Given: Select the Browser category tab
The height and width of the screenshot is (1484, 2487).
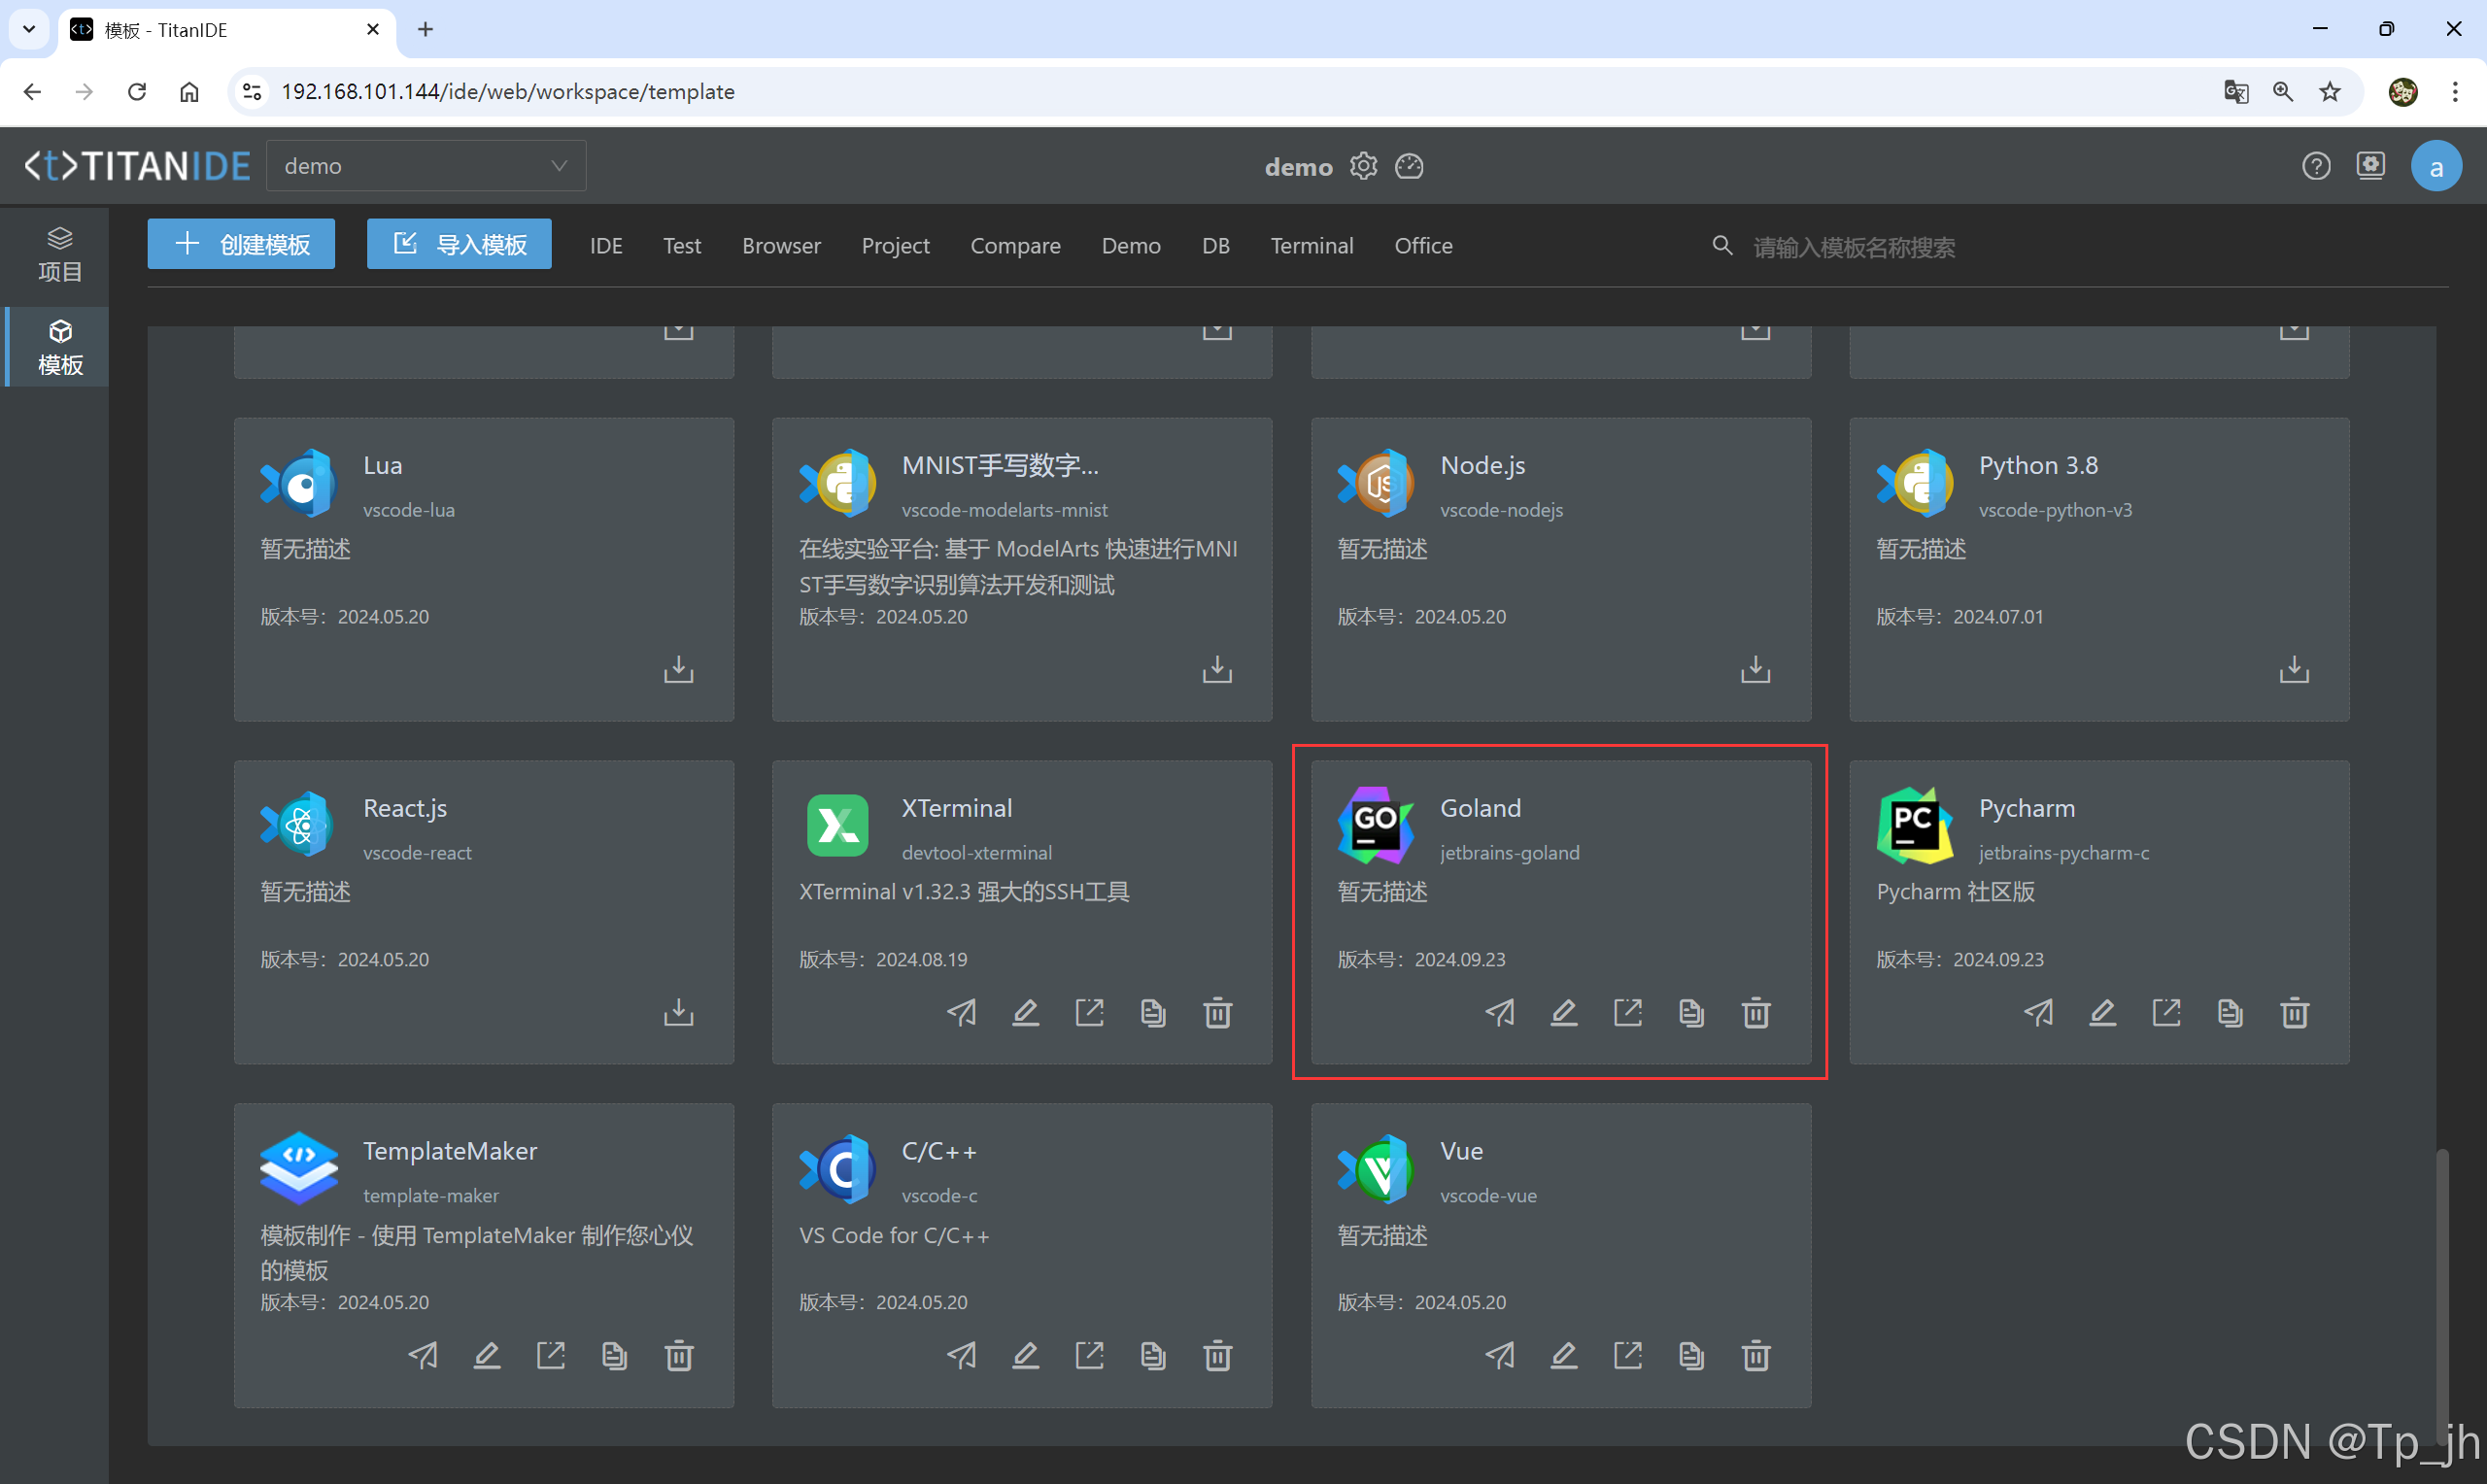Looking at the screenshot, I should 780,246.
